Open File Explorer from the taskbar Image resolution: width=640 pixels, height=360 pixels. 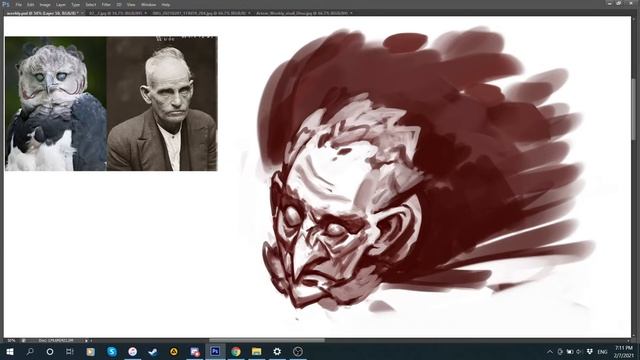[x=256, y=351]
